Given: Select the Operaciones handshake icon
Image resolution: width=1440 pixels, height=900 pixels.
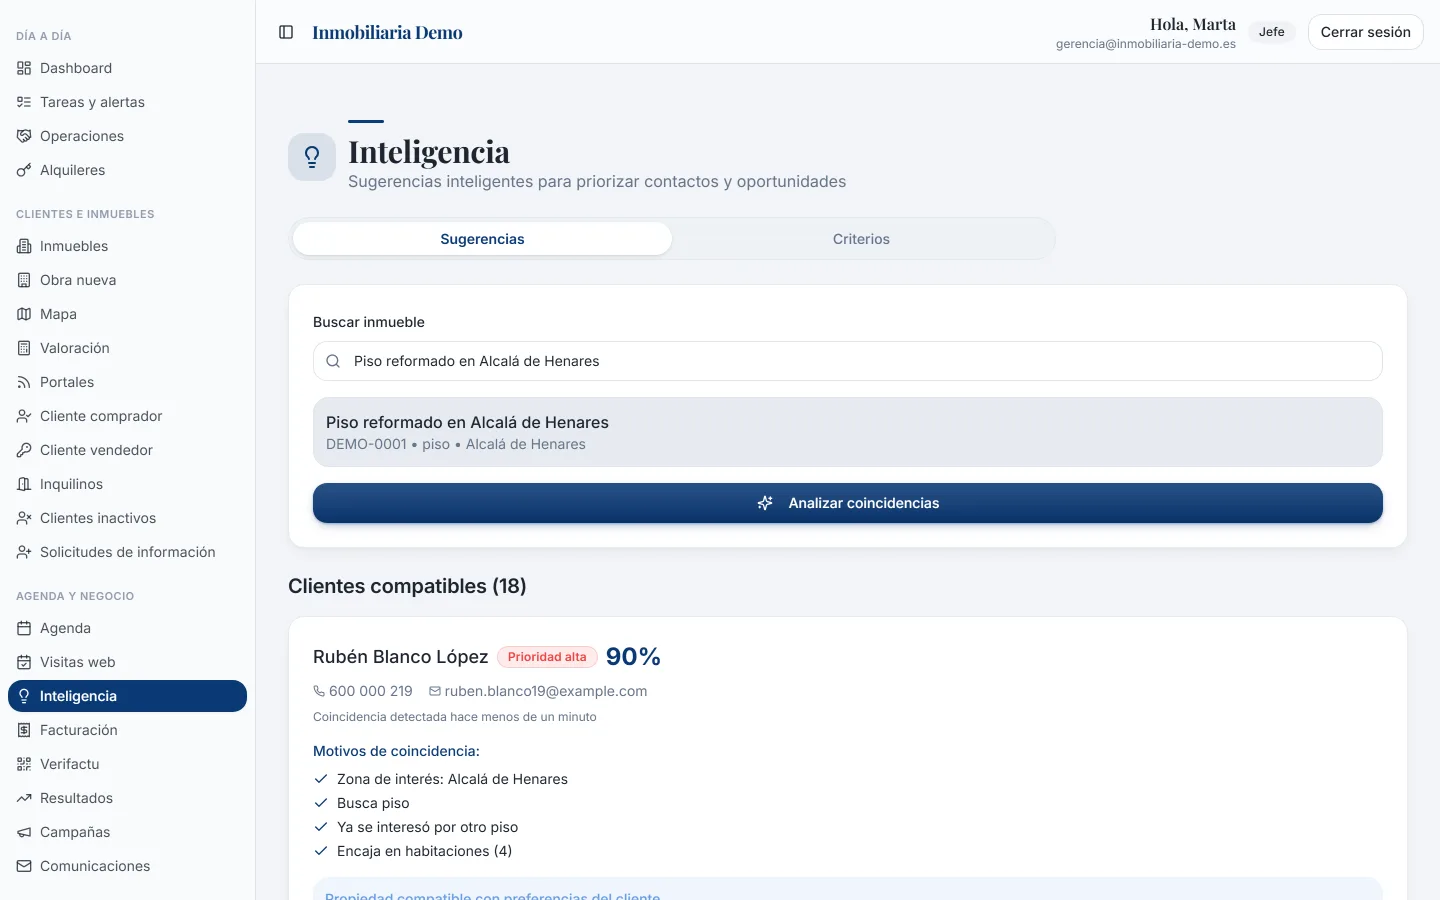Looking at the screenshot, I should [24, 136].
